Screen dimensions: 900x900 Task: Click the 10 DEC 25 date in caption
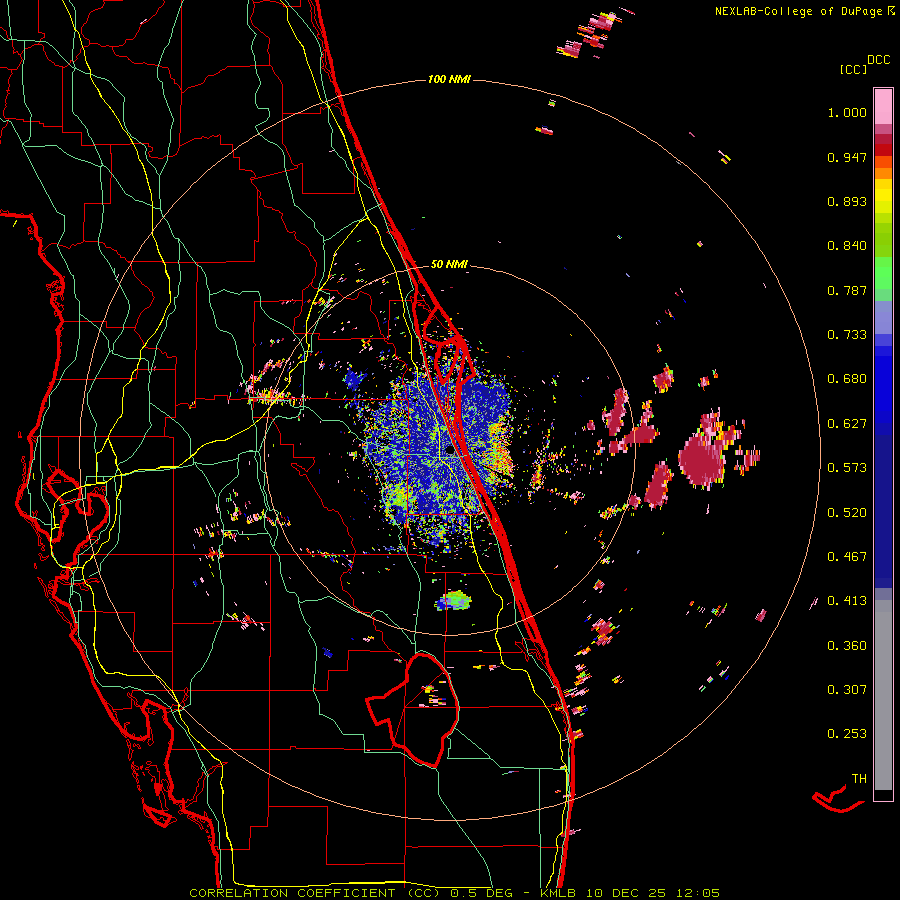coord(626,893)
